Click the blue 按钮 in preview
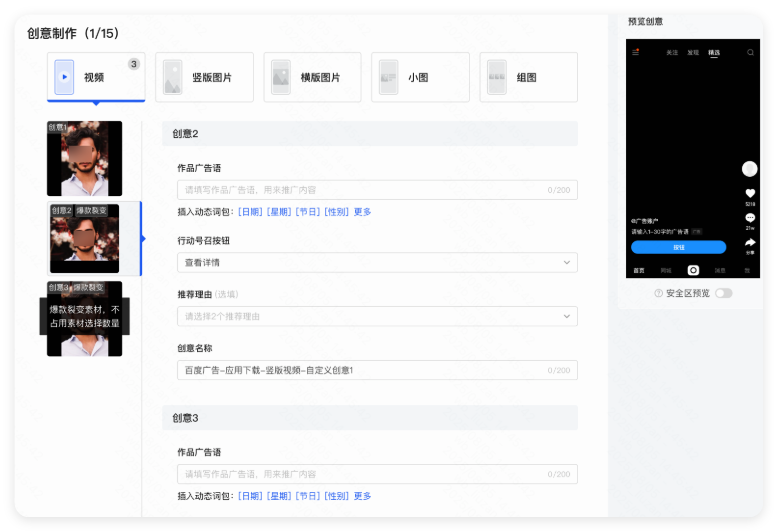This screenshot has width=777, height=531. point(678,247)
